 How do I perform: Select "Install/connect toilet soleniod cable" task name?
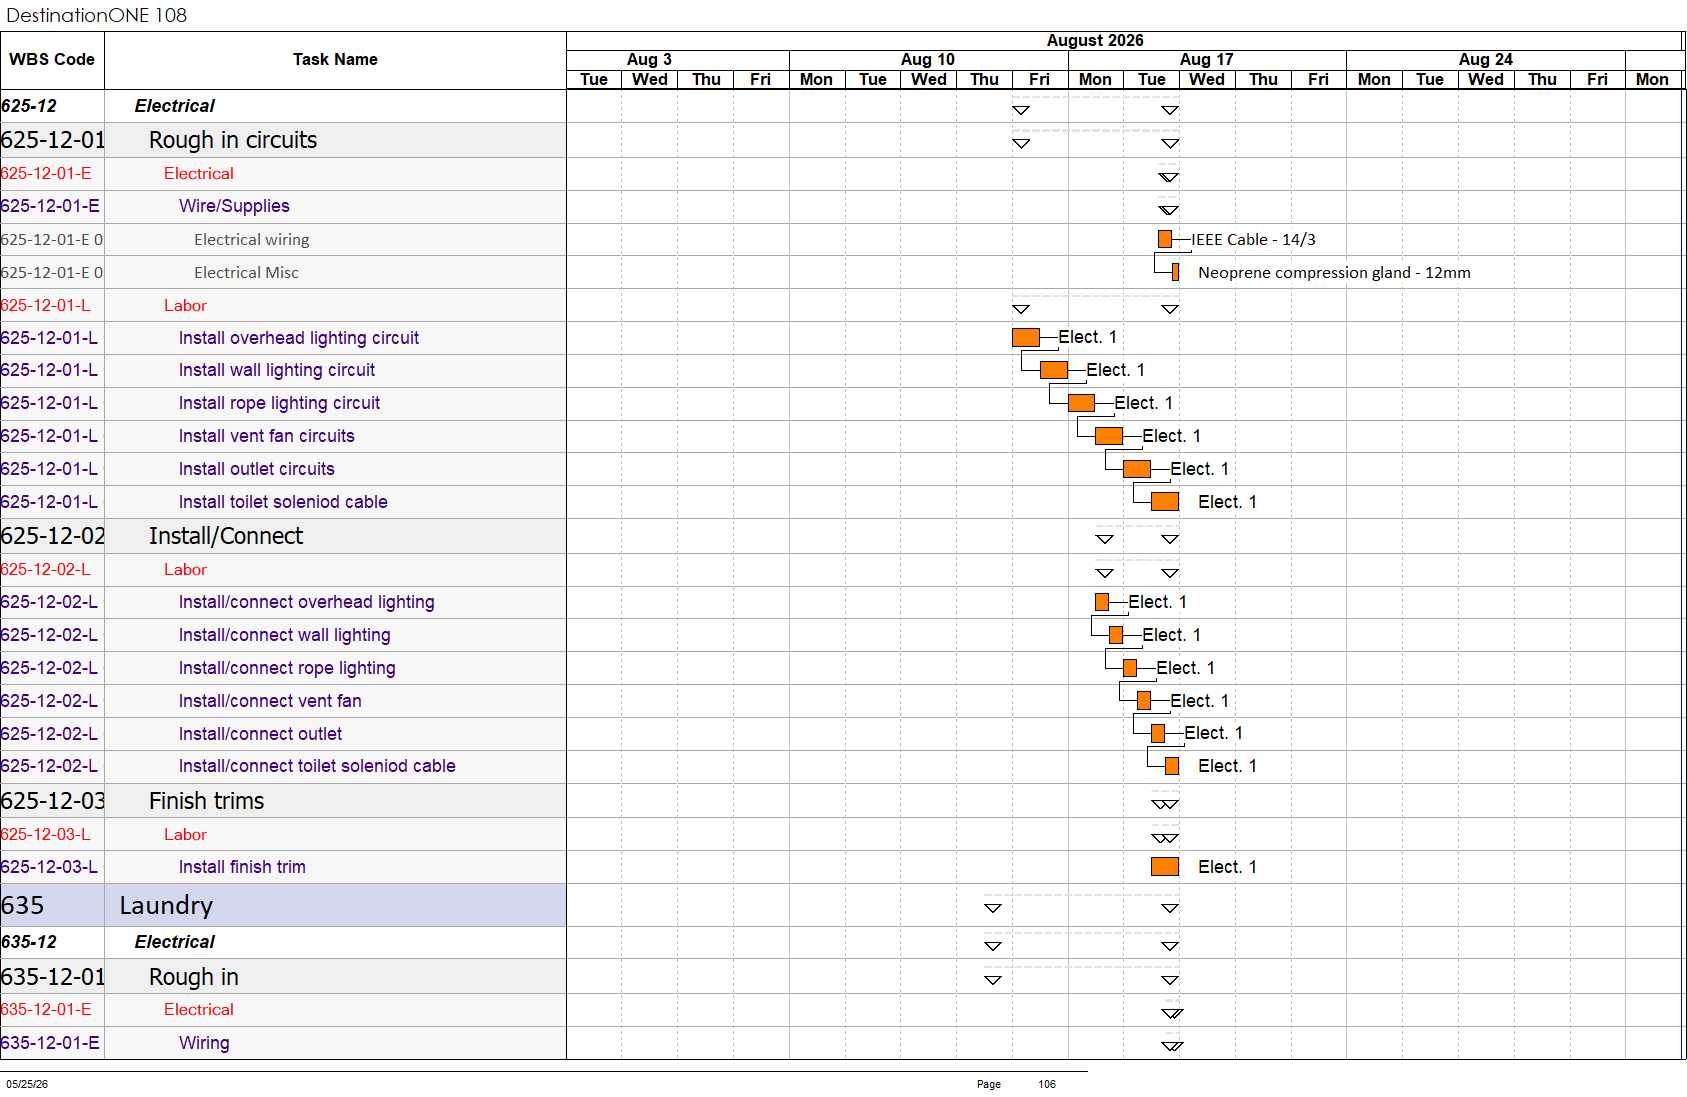[x=317, y=766]
